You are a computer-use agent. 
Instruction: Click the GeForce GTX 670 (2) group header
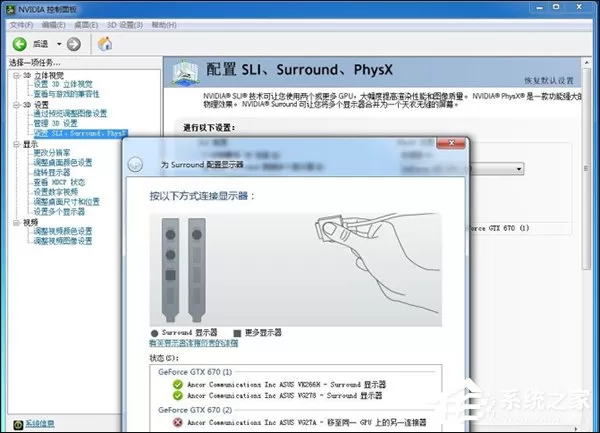click(x=195, y=410)
